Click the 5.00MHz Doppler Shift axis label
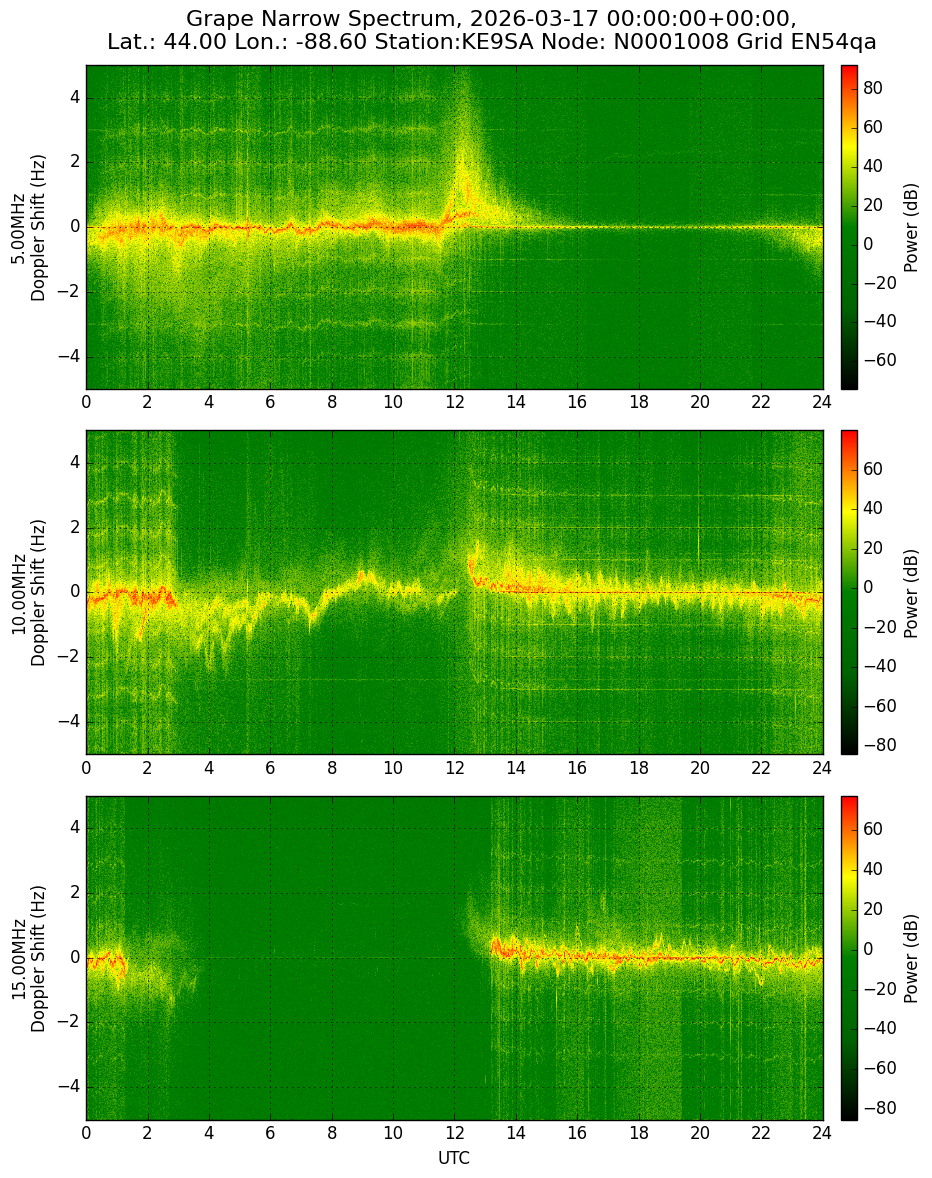Viewport: 932px width, 1178px height. 28,228
